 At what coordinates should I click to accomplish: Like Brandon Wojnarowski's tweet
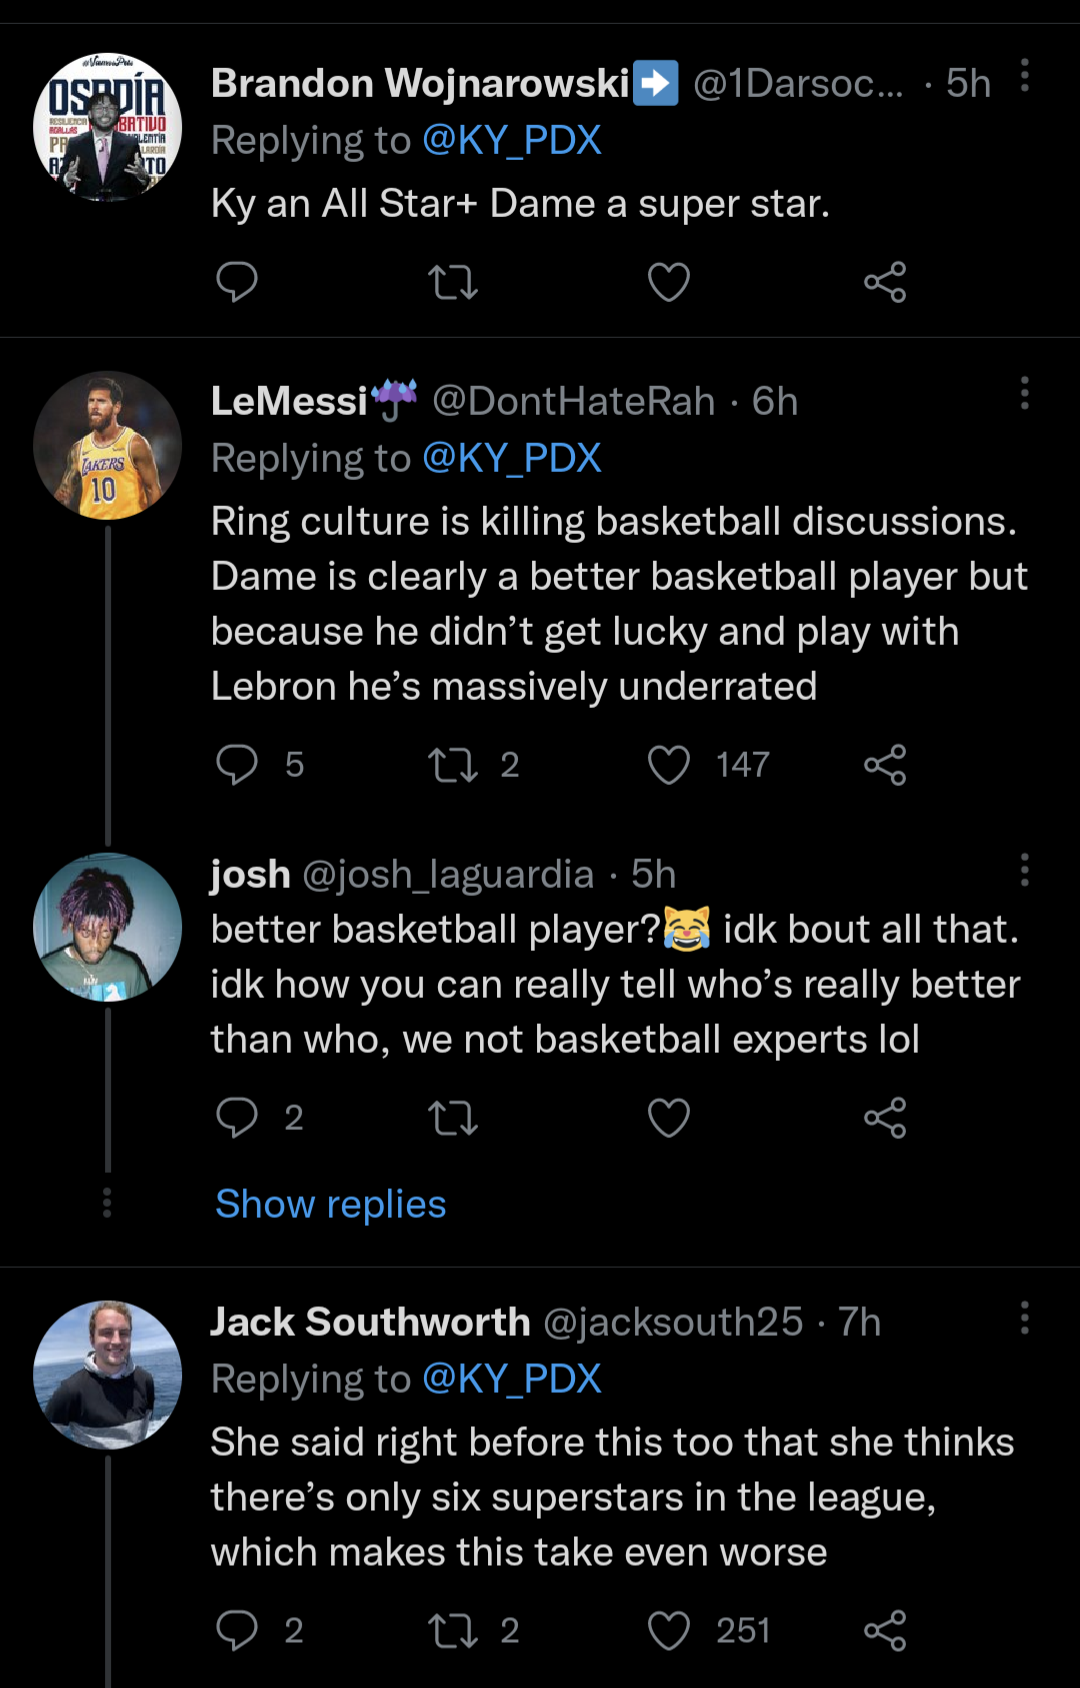(x=668, y=282)
